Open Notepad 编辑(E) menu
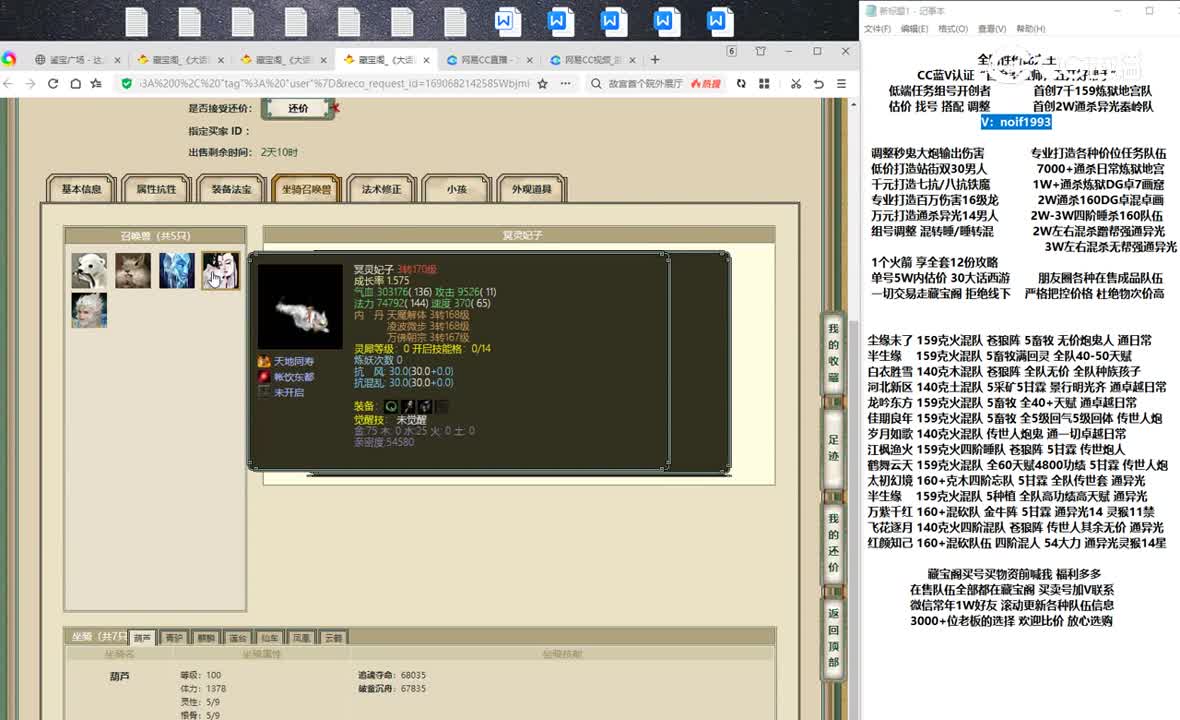This screenshot has height=720, width=1180. click(914, 29)
